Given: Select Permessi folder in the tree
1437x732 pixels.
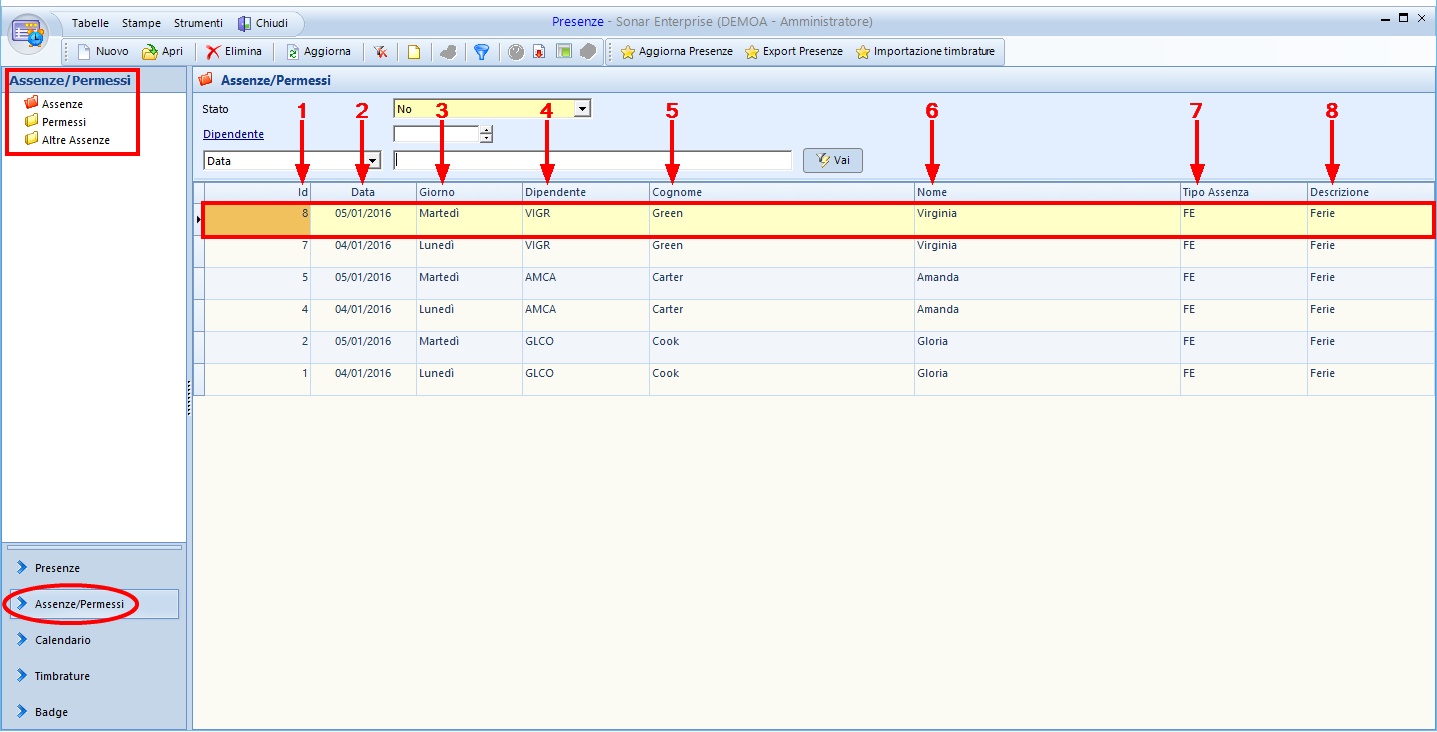Looking at the screenshot, I should pos(63,122).
